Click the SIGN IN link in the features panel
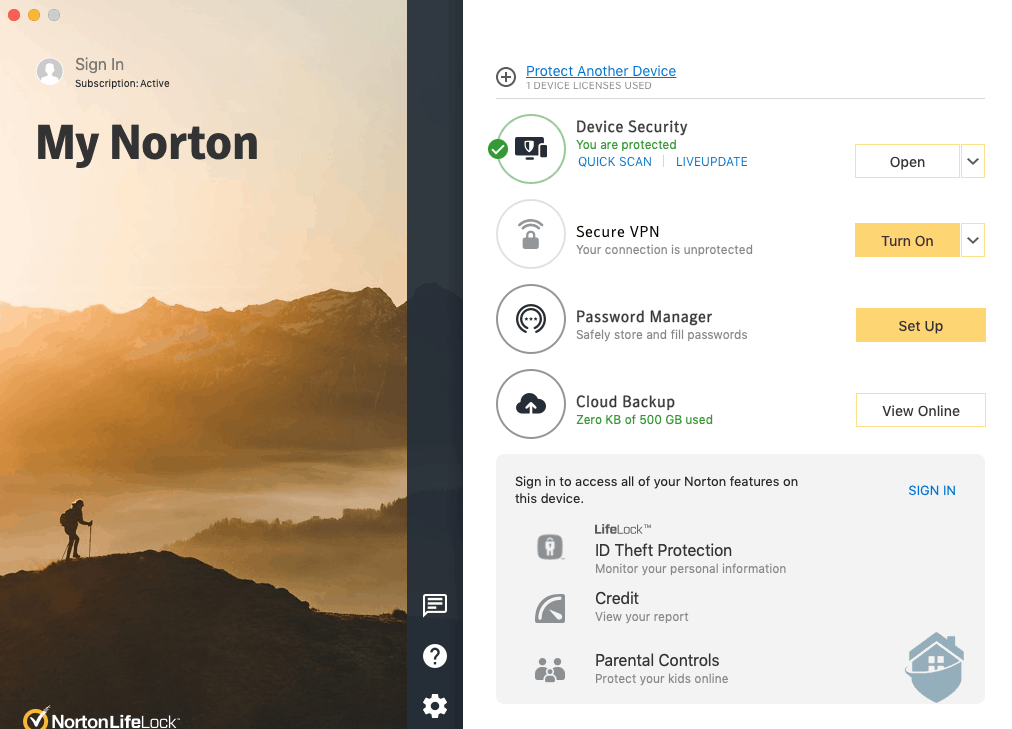This screenshot has height=729, width=1012. click(x=931, y=490)
